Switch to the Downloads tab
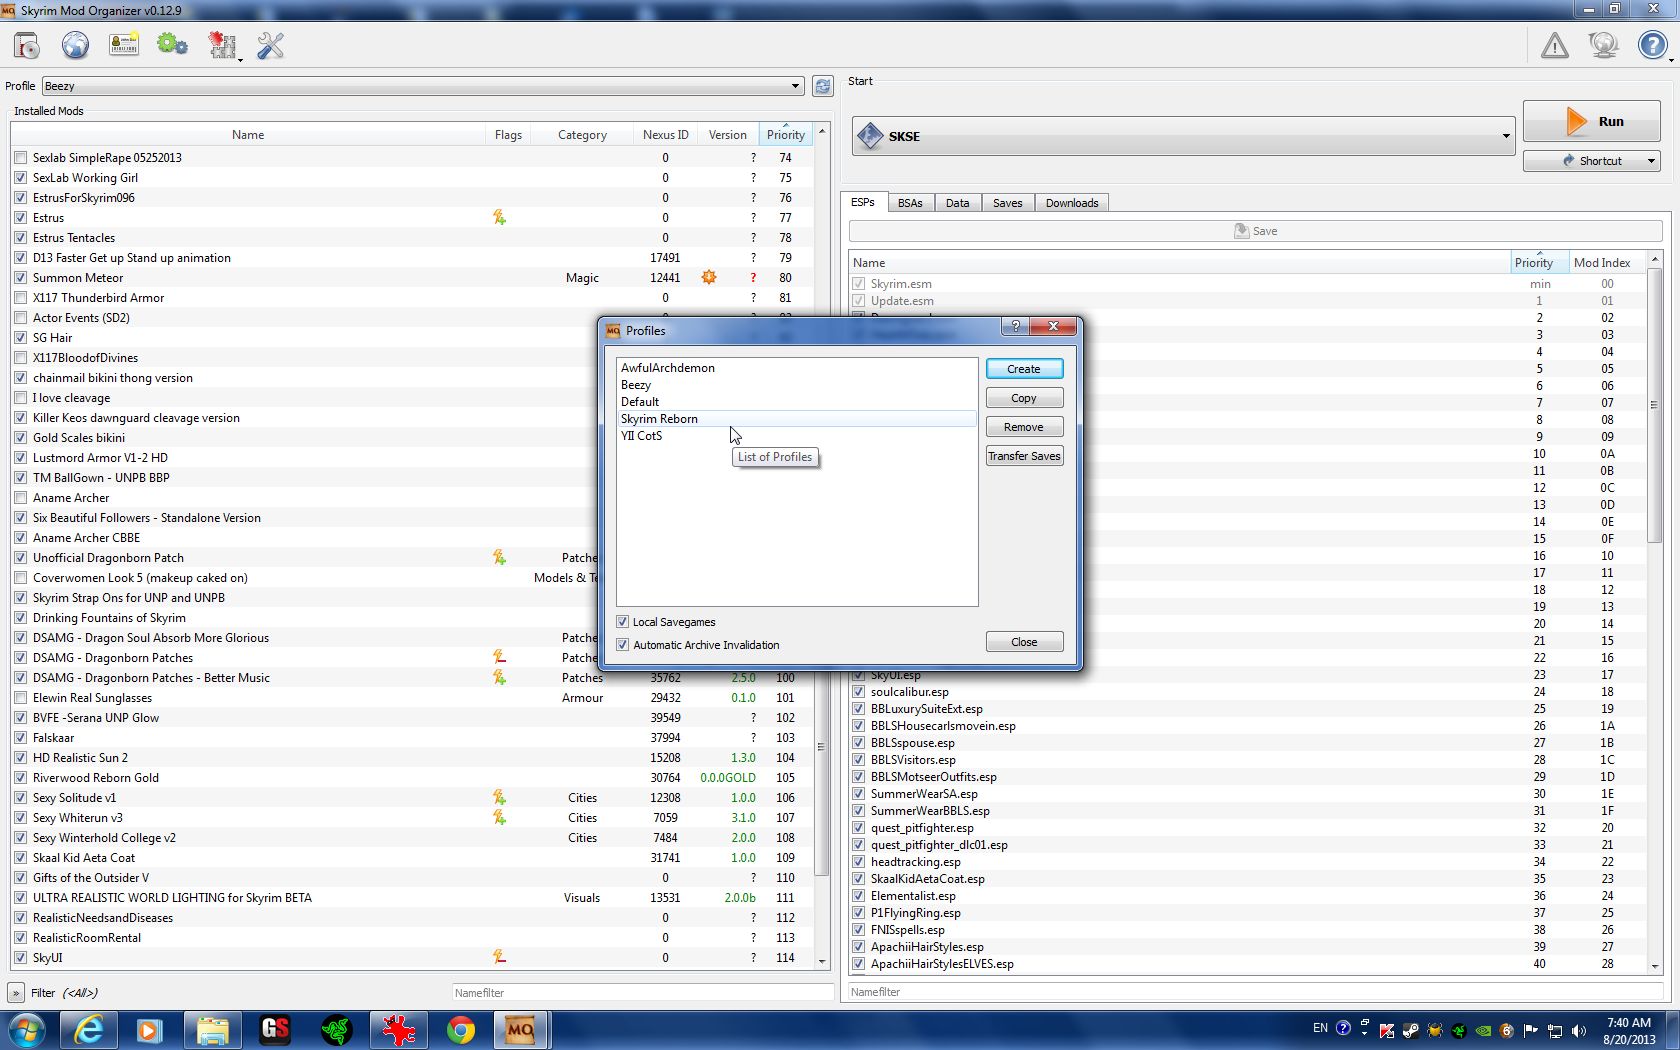 1071,203
